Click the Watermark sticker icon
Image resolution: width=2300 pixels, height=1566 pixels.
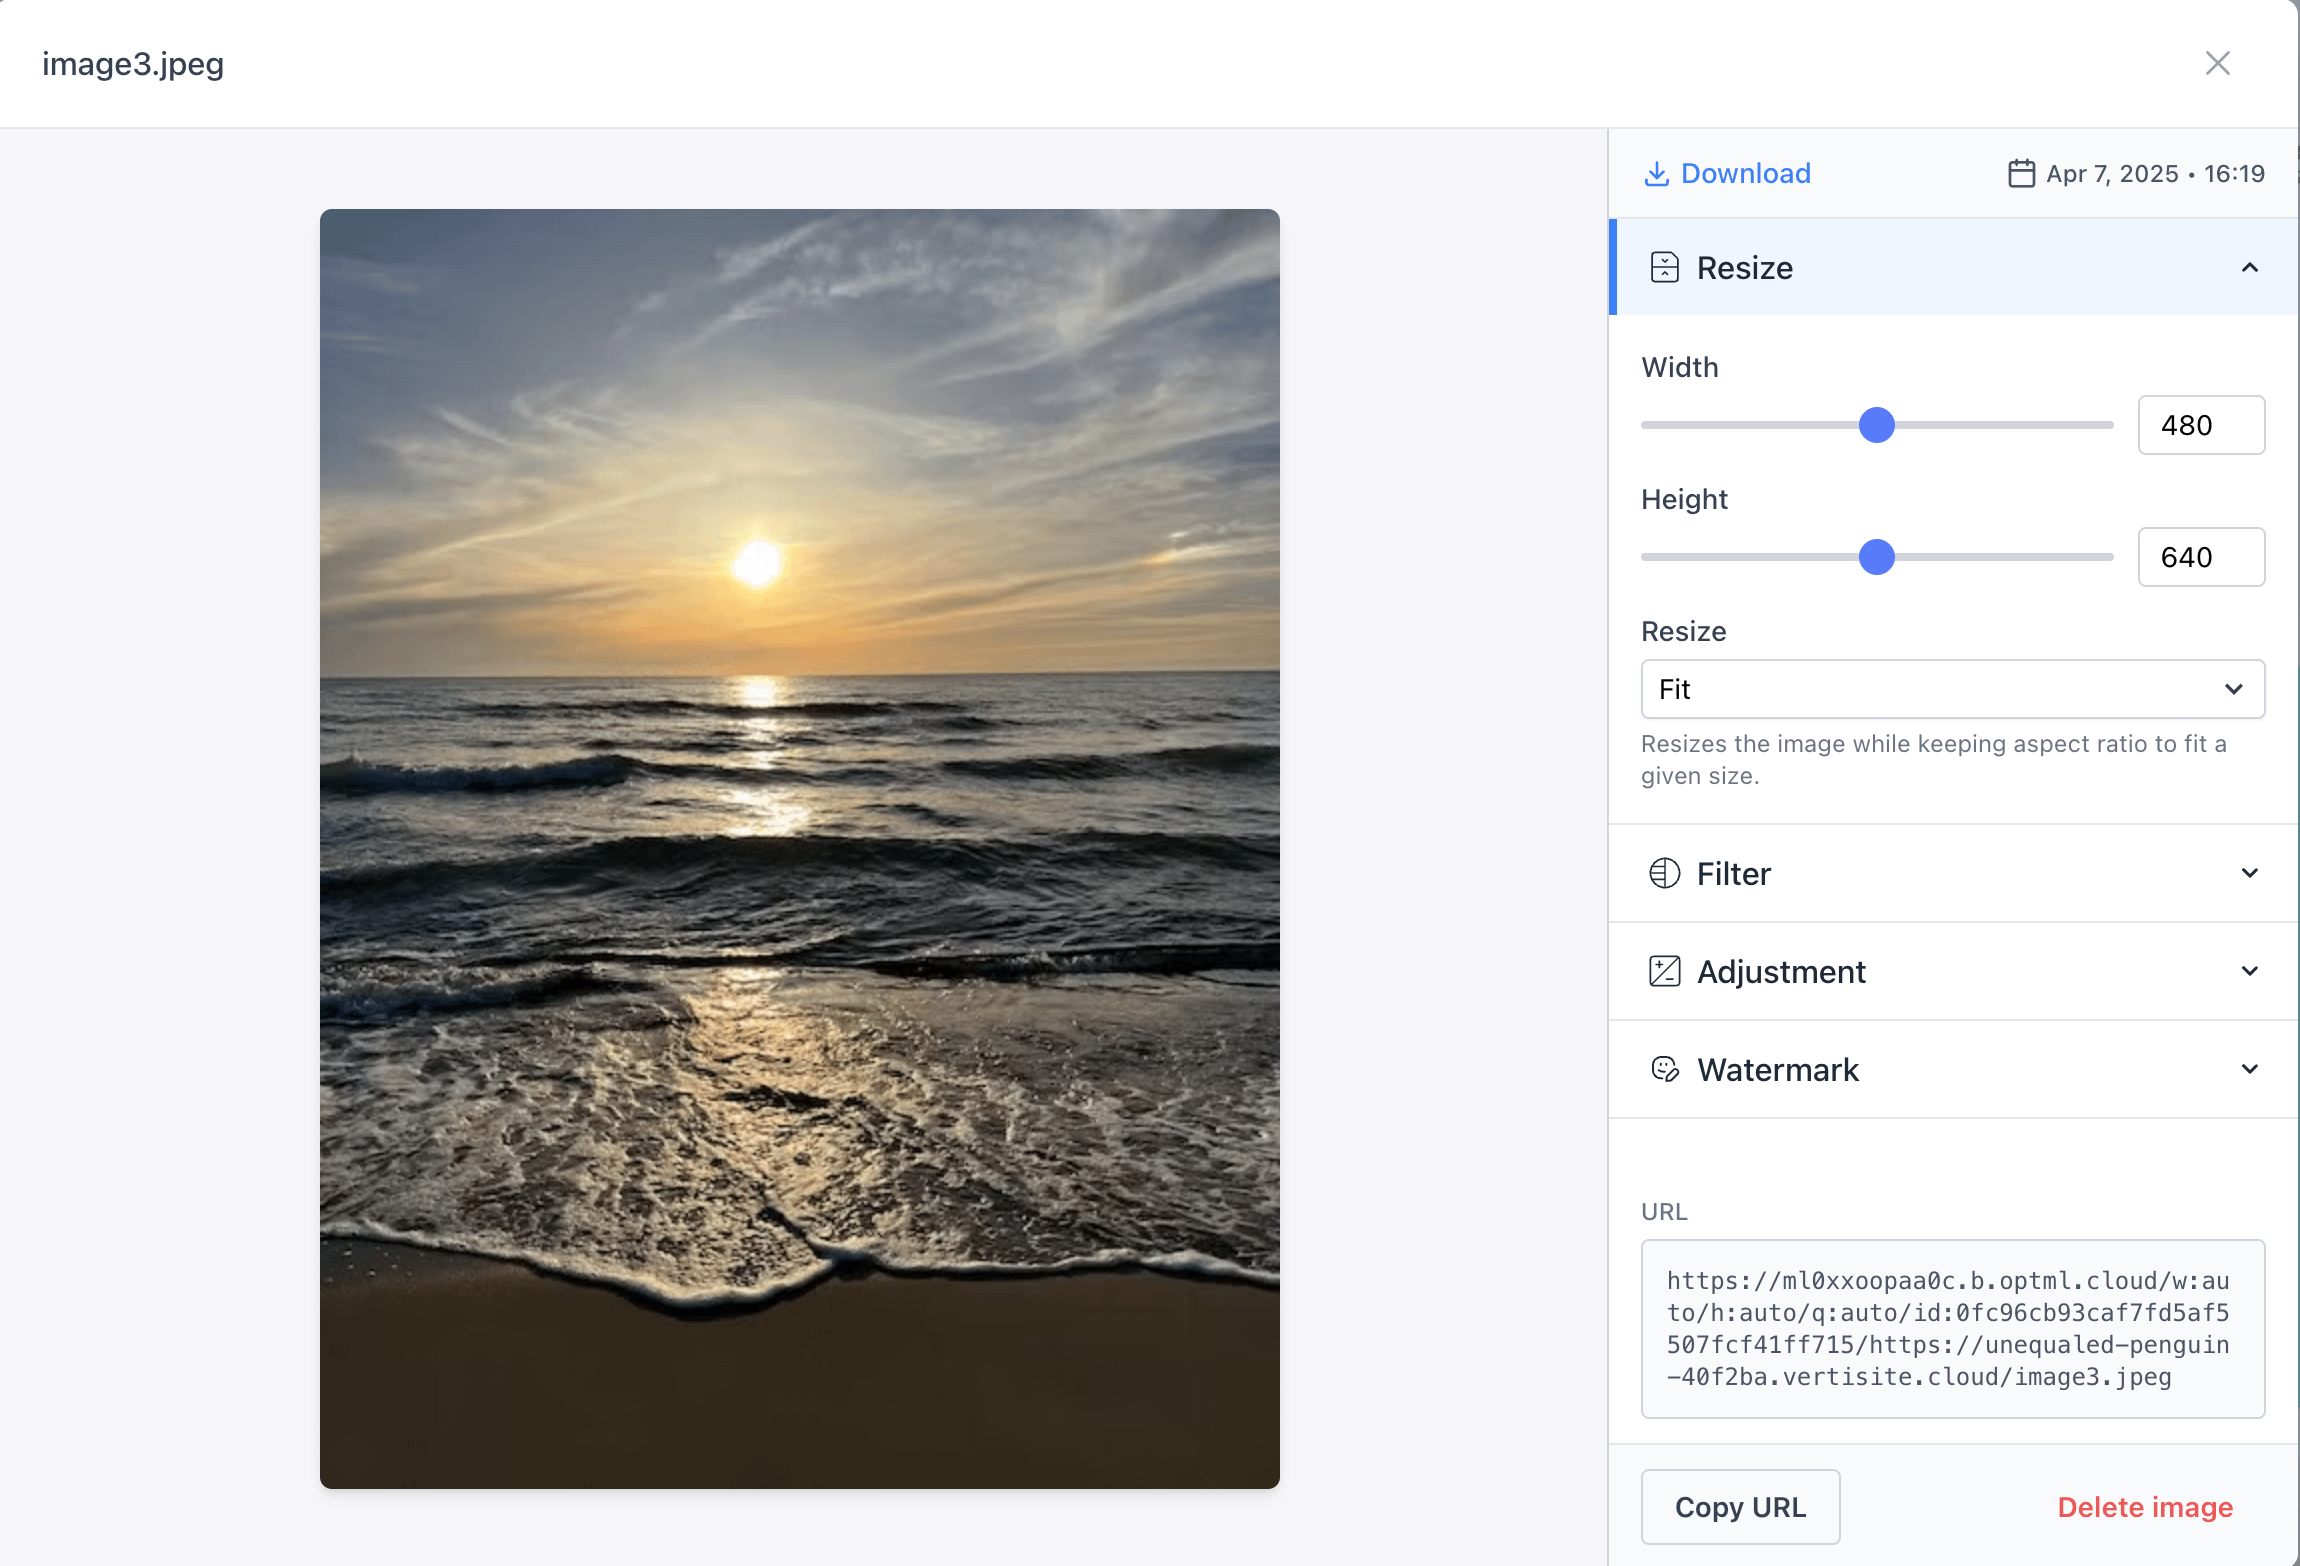point(1664,1069)
